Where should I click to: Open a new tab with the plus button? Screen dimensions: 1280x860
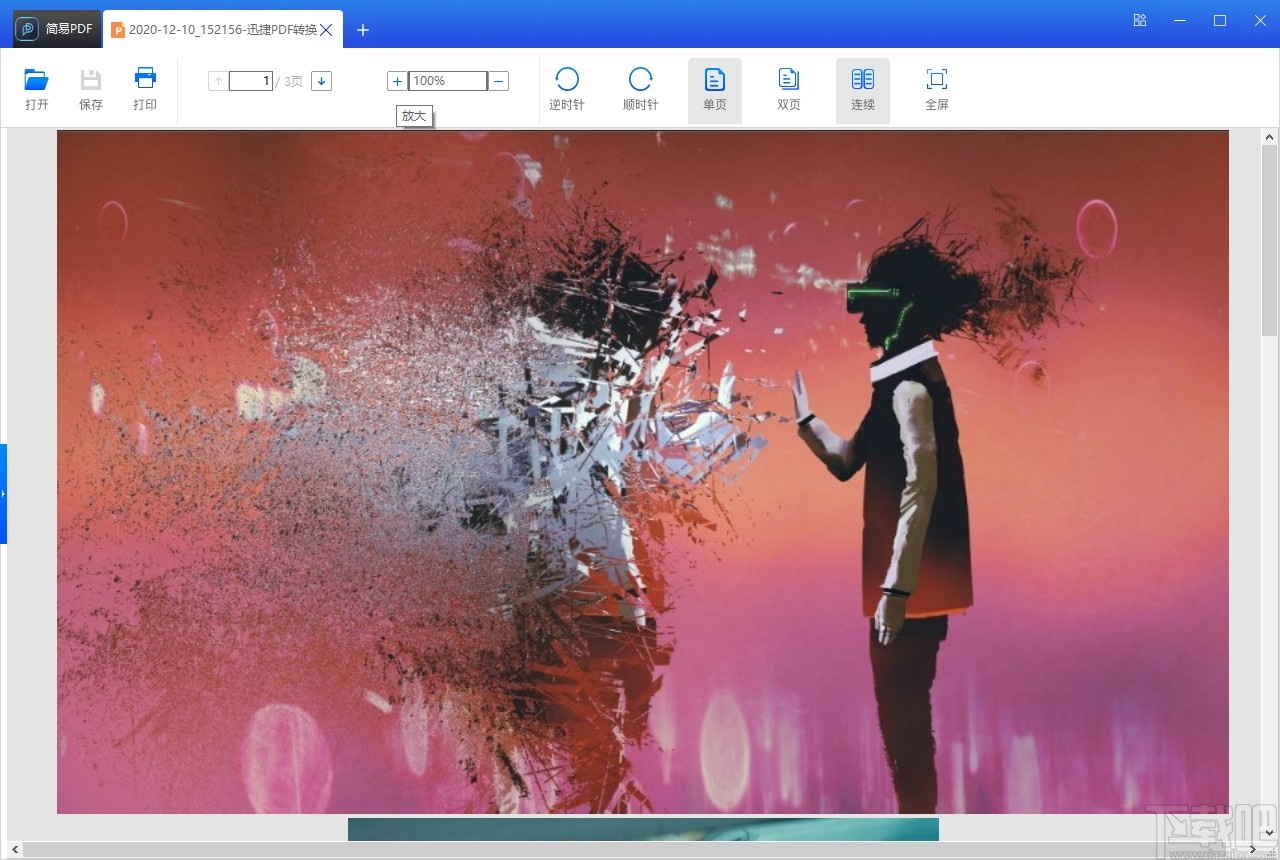click(x=362, y=30)
